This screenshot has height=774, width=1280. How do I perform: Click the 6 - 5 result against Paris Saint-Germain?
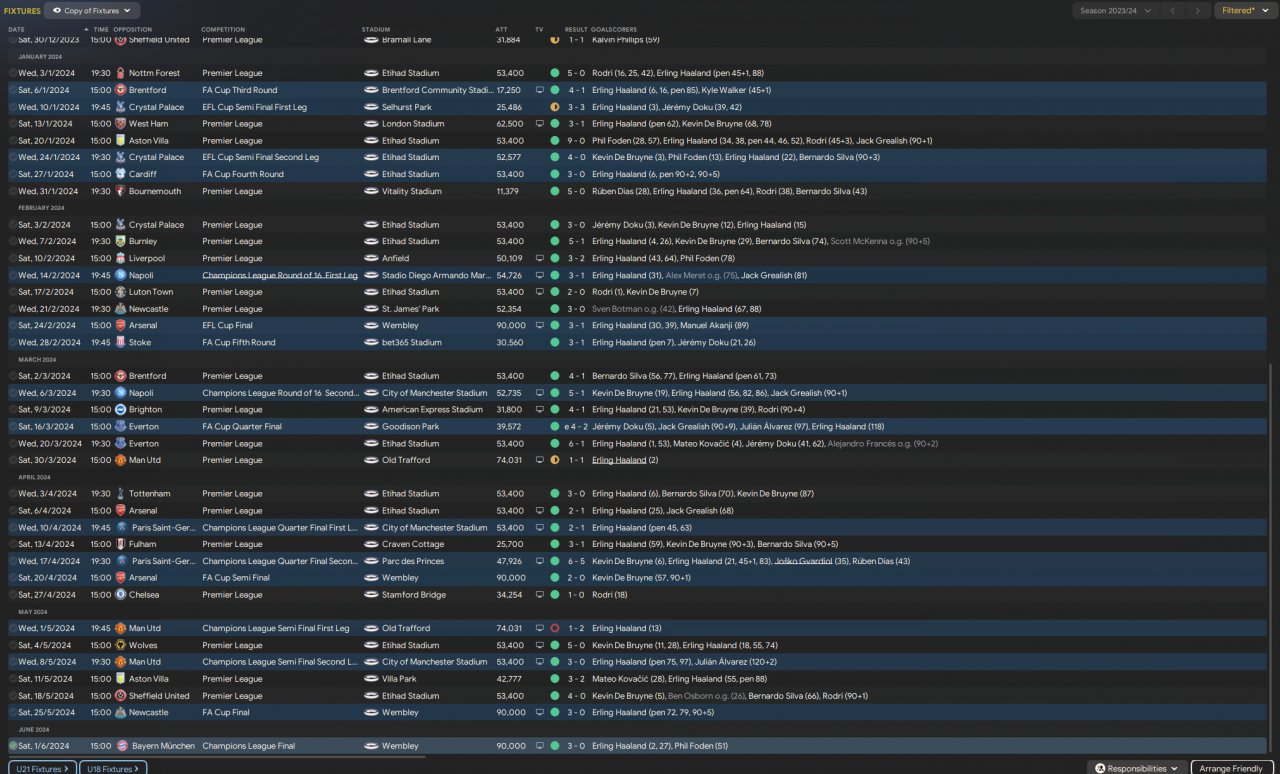click(x=576, y=561)
